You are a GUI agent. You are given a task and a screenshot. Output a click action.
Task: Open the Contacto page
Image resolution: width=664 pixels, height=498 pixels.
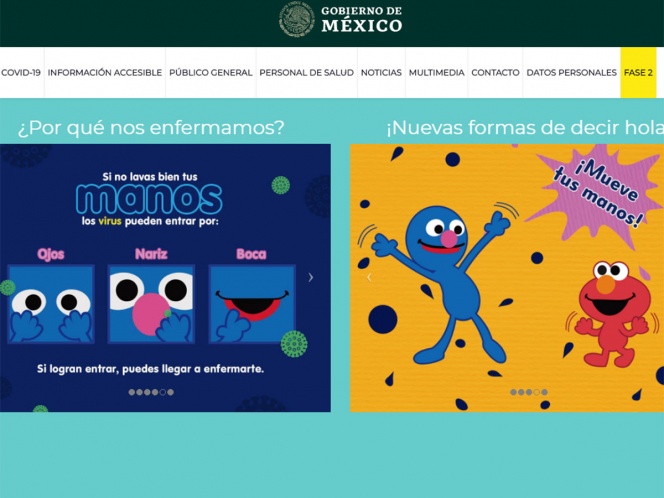pyautogui.click(x=495, y=72)
